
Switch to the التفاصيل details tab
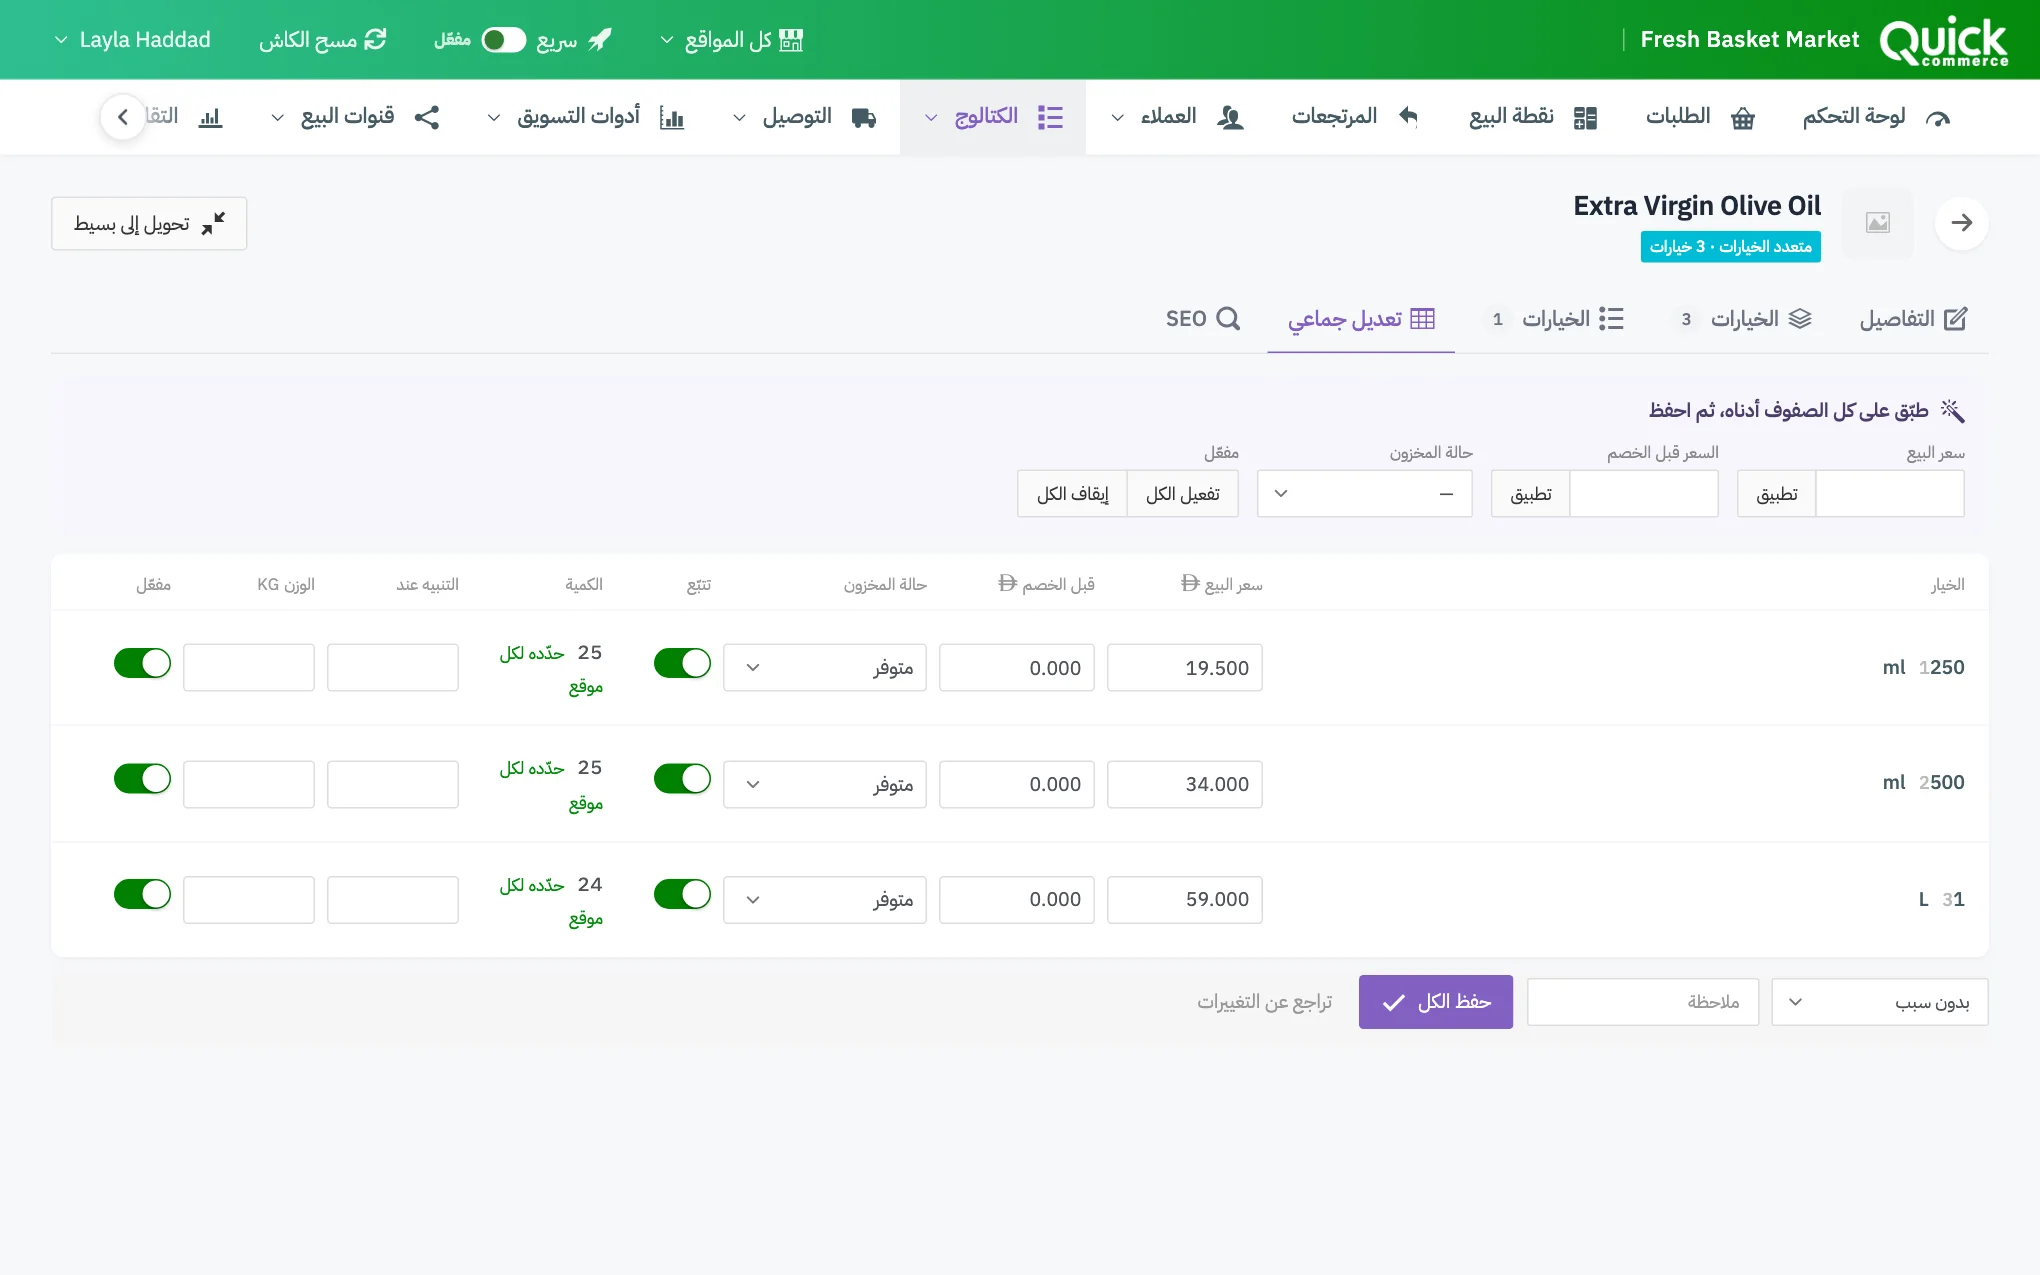(1913, 319)
